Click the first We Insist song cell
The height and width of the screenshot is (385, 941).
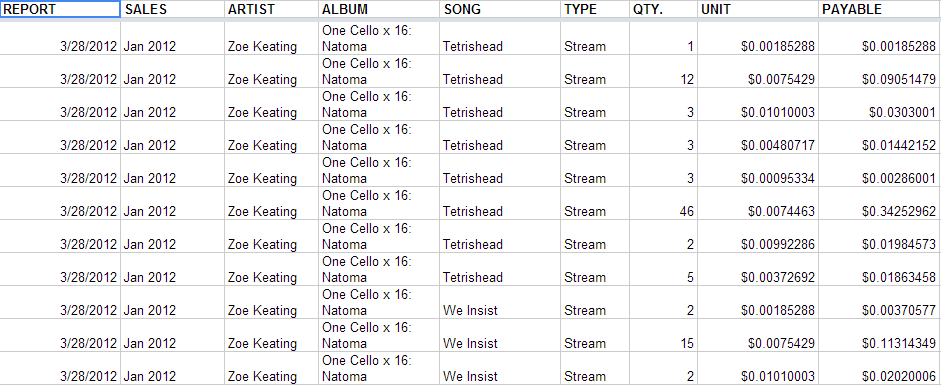[x=501, y=302]
